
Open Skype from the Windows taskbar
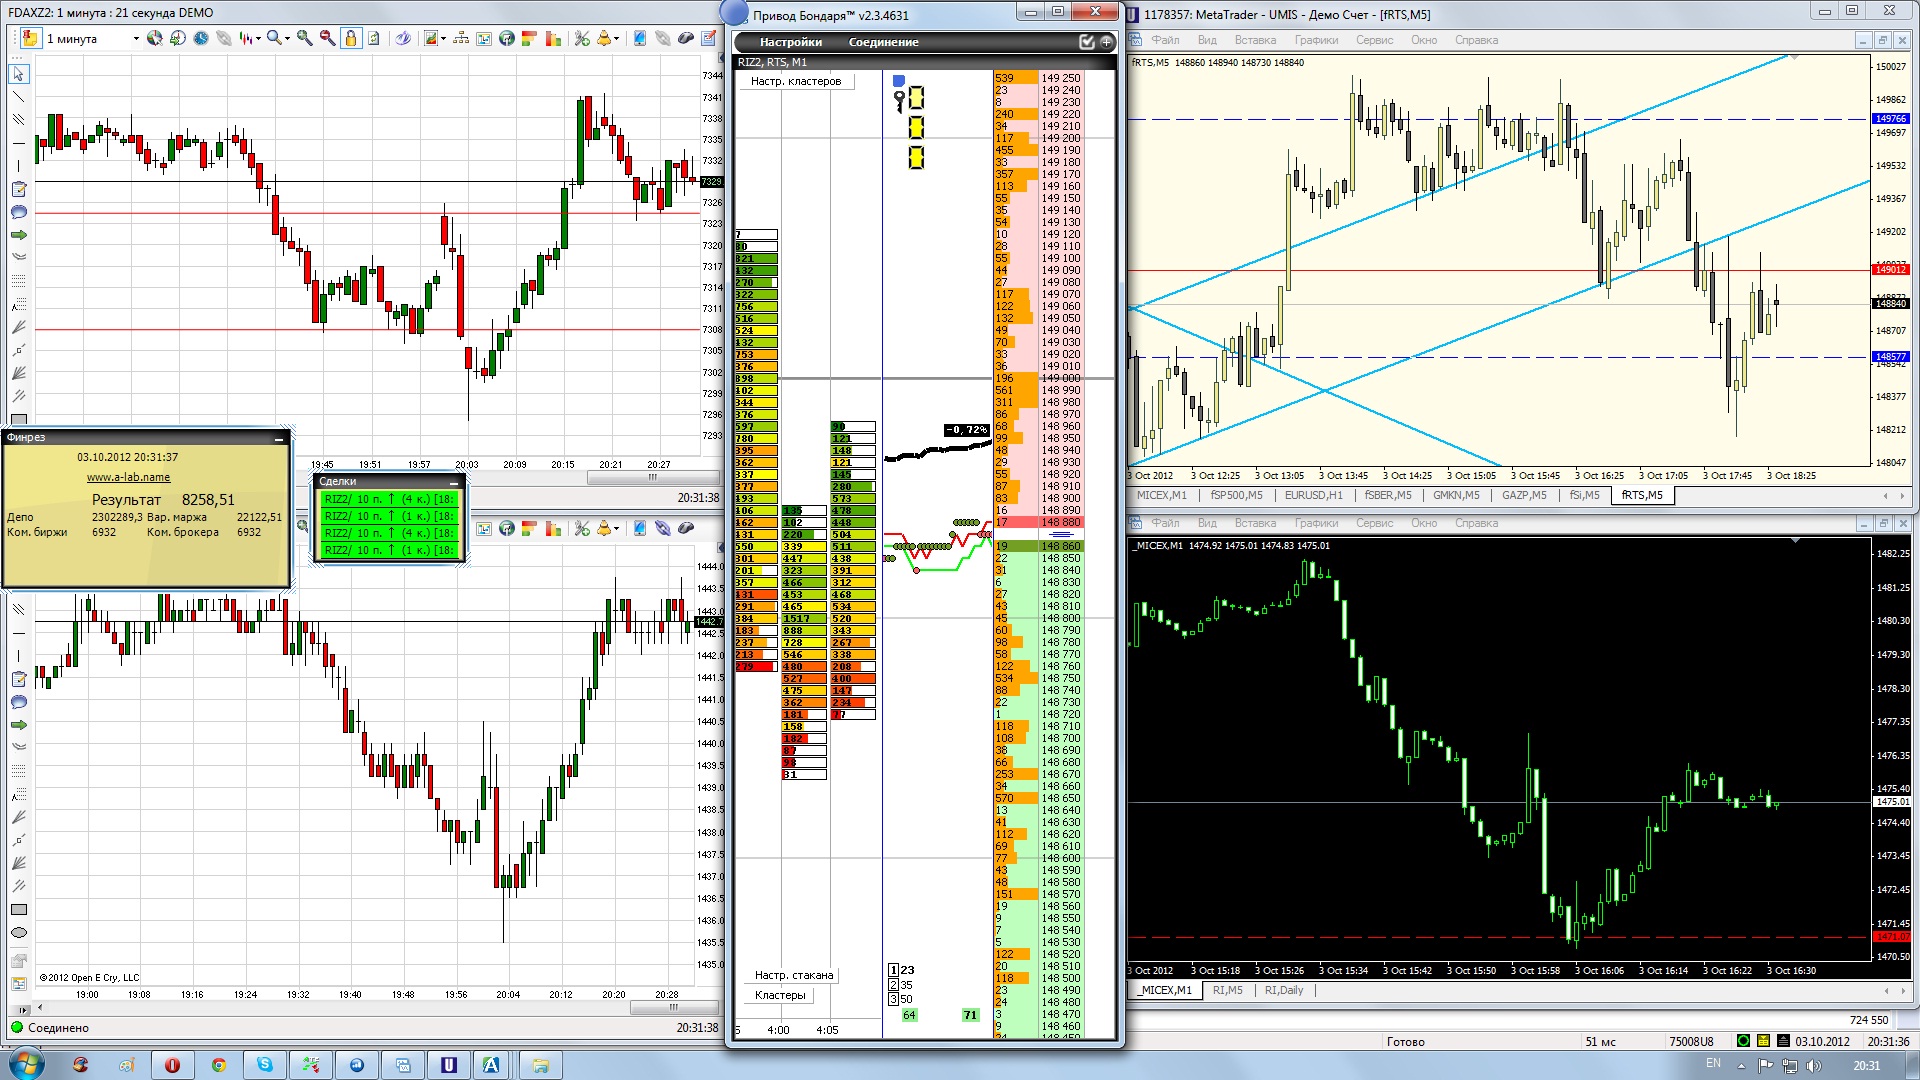[x=265, y=1065]
